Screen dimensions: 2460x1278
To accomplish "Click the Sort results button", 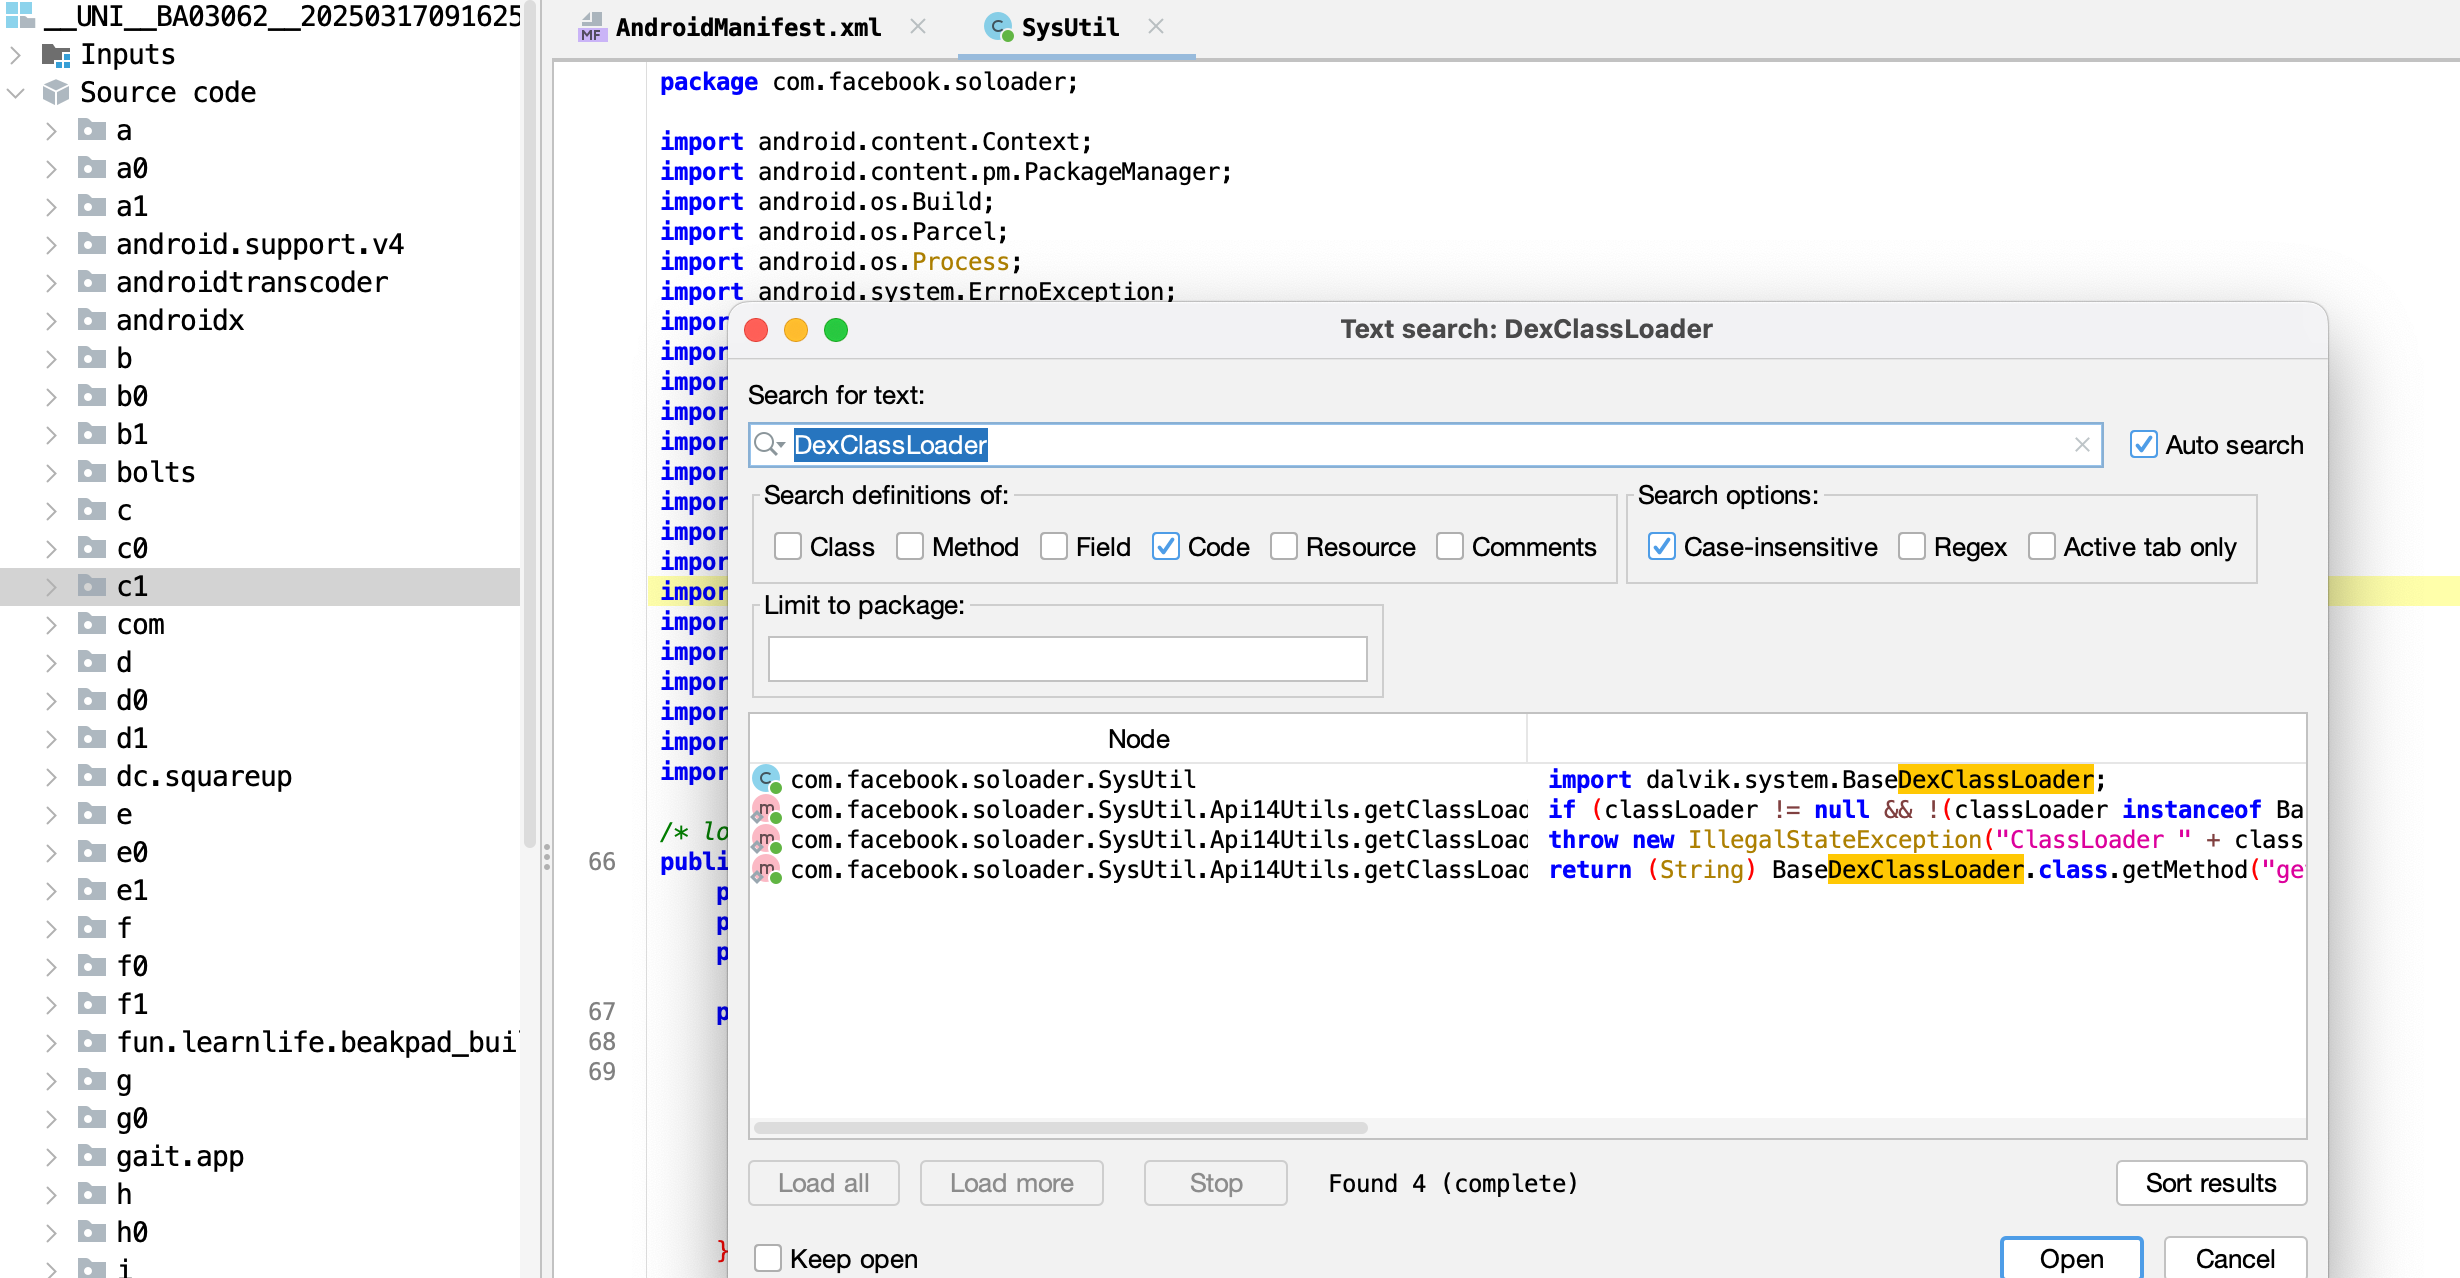I will tap(2211, 1183).
